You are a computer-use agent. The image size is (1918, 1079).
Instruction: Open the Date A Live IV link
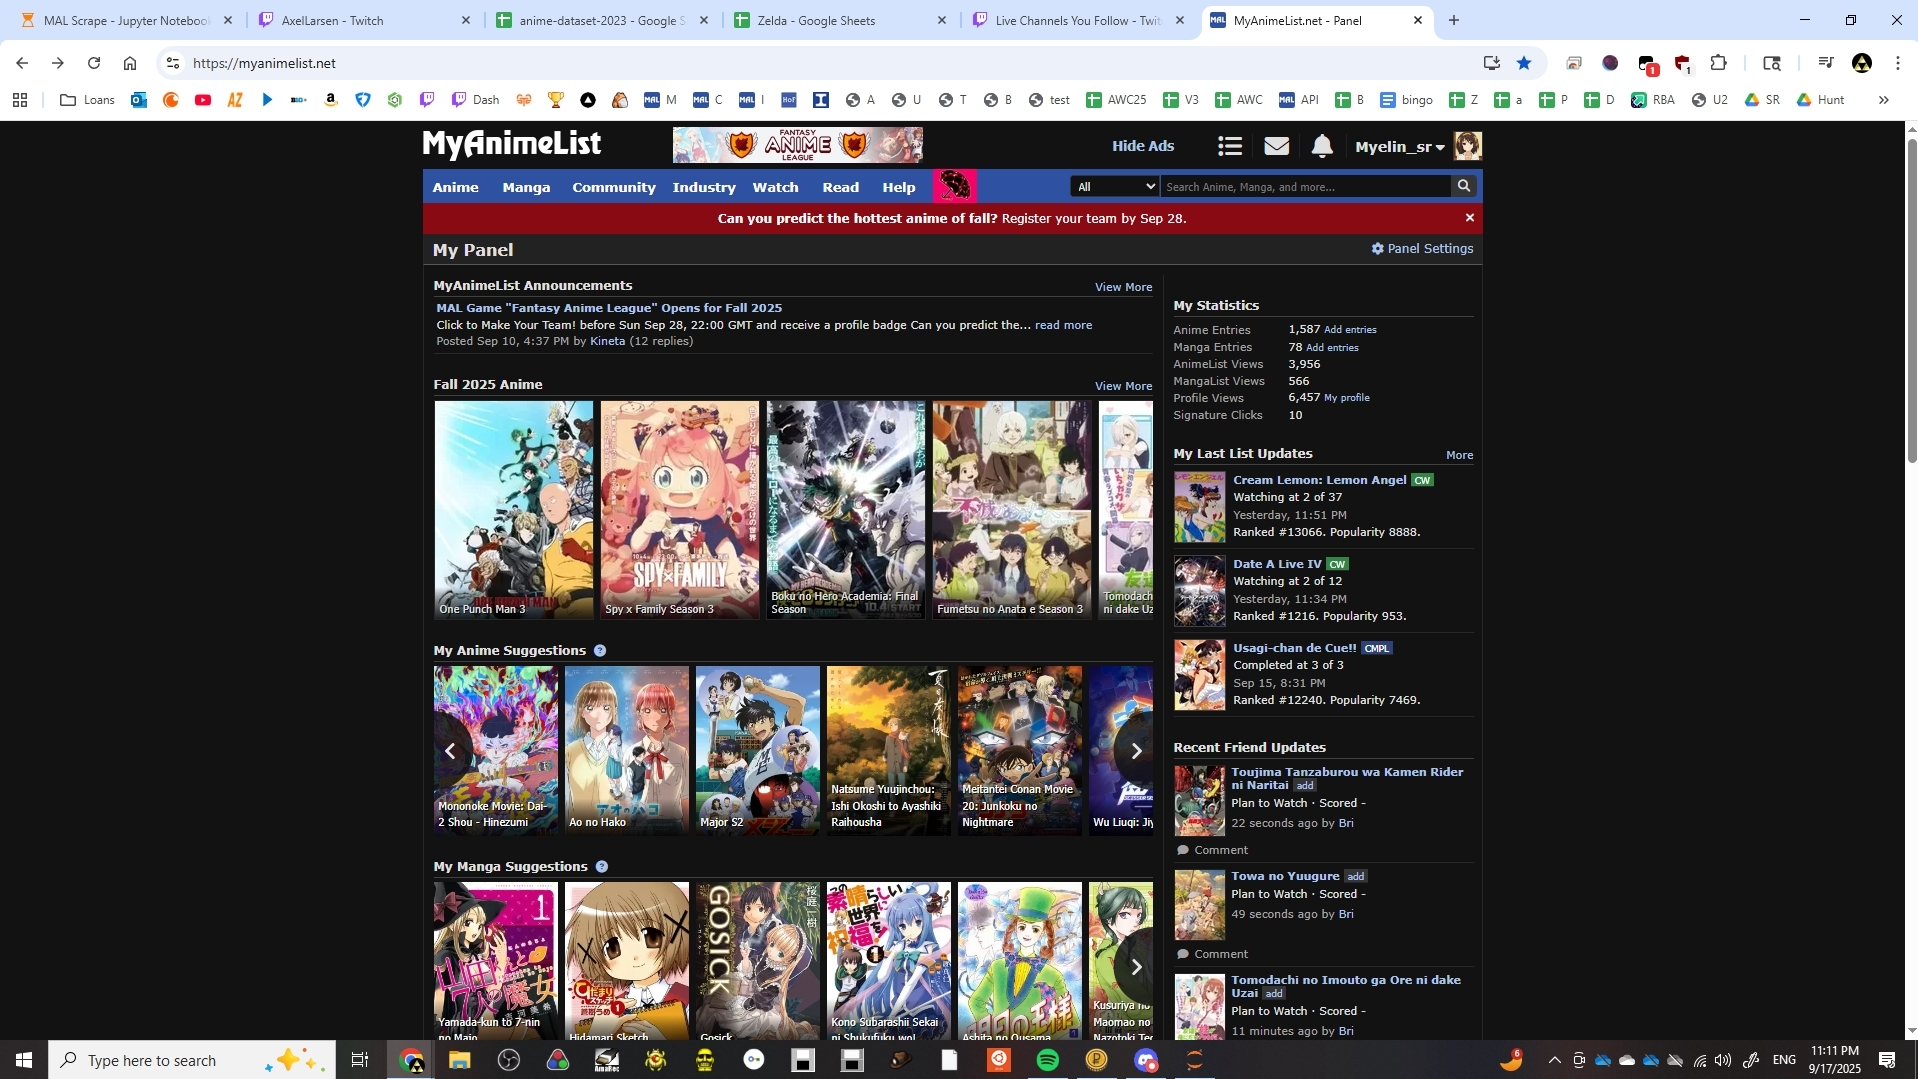coord(1277,564)
